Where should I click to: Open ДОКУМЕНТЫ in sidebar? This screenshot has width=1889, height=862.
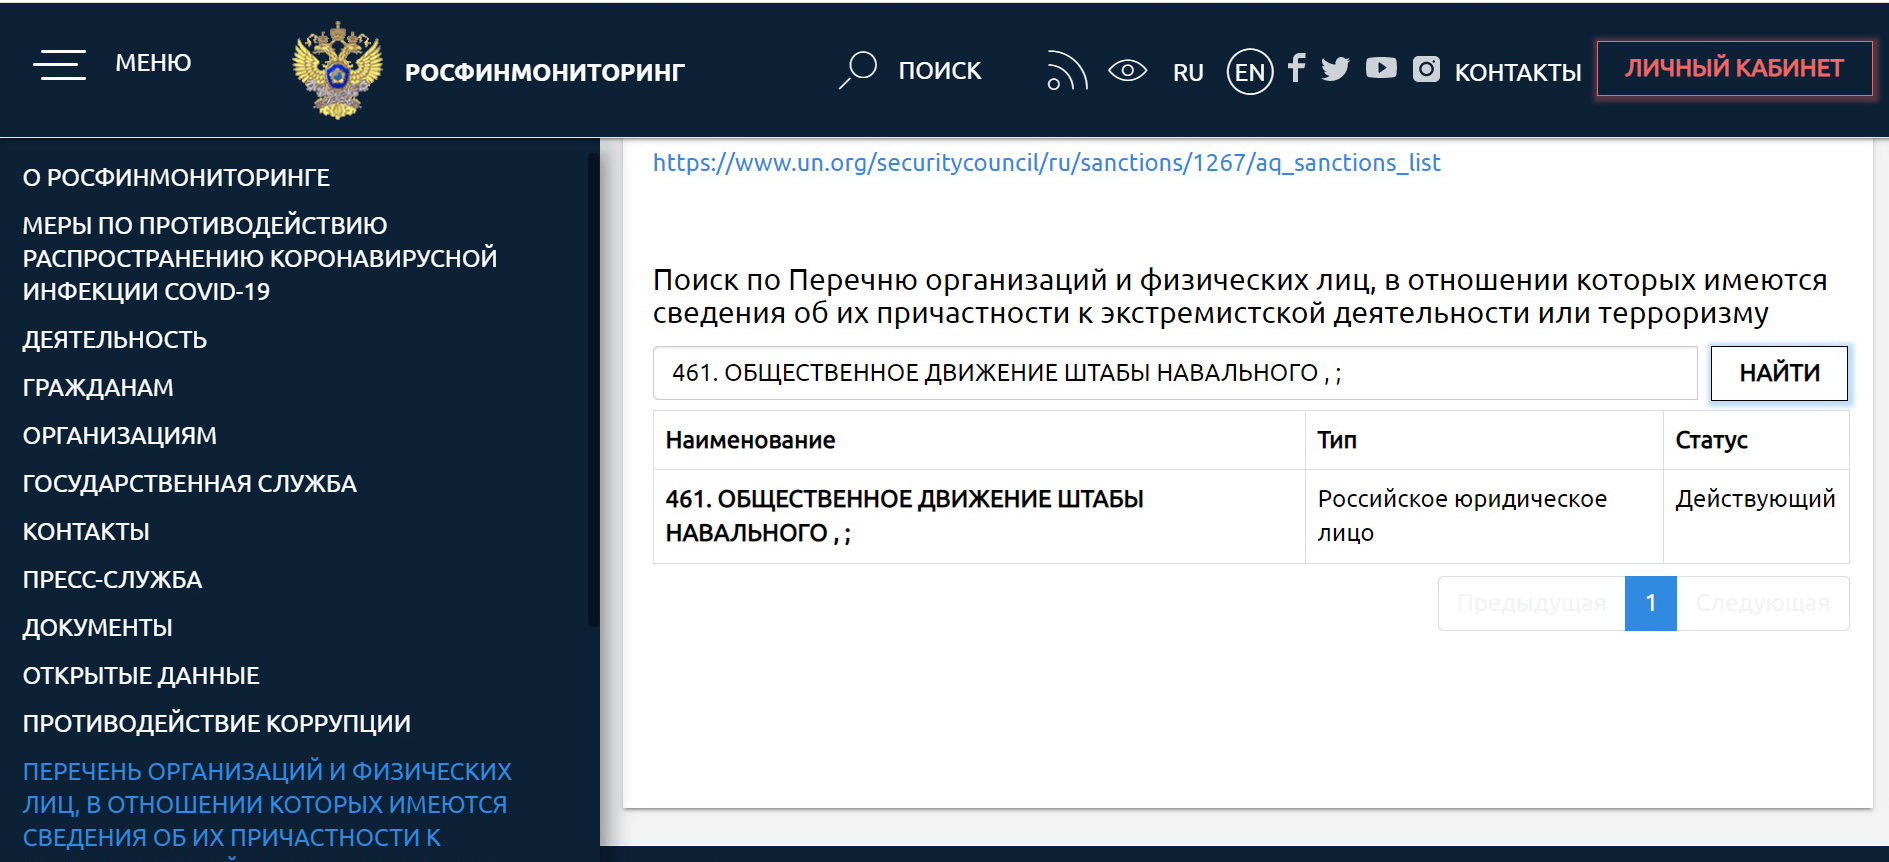pyautogui.click(x=98, y=628)
